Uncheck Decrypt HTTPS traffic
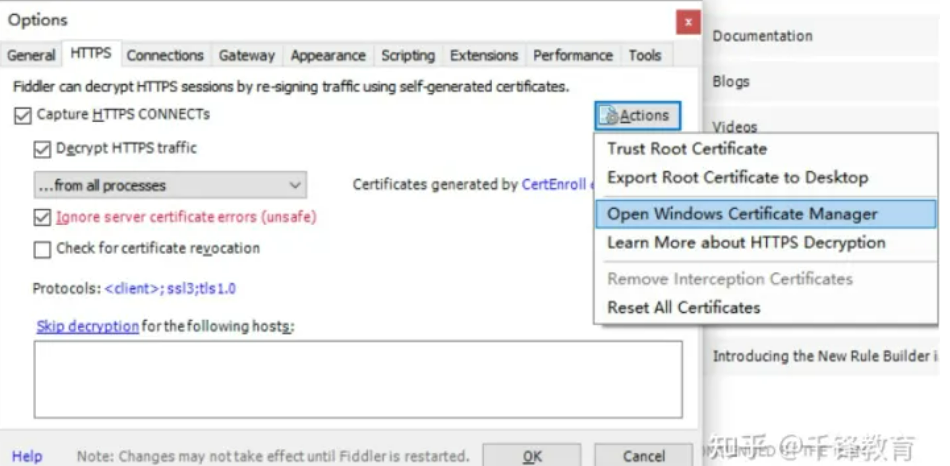Viewport: 950px width, 466px height. pos(42,149)
